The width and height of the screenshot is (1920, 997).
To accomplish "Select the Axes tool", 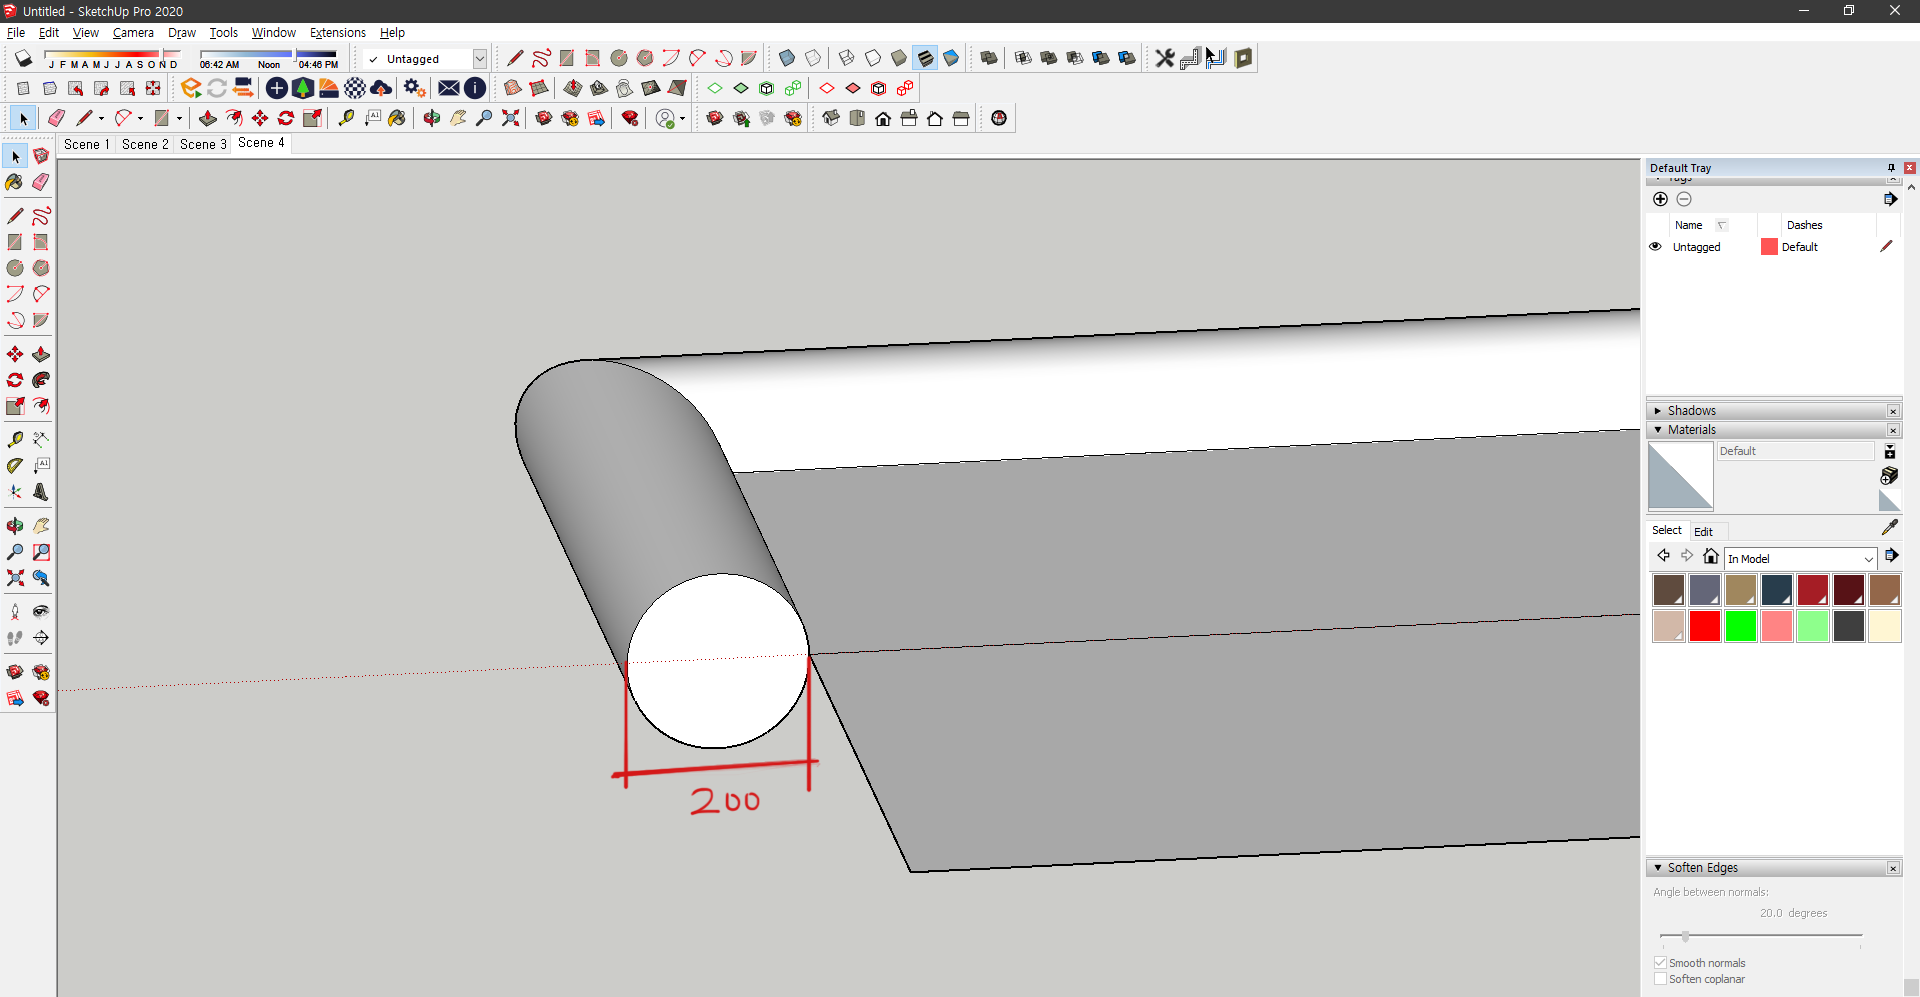I will pos(15,492).
